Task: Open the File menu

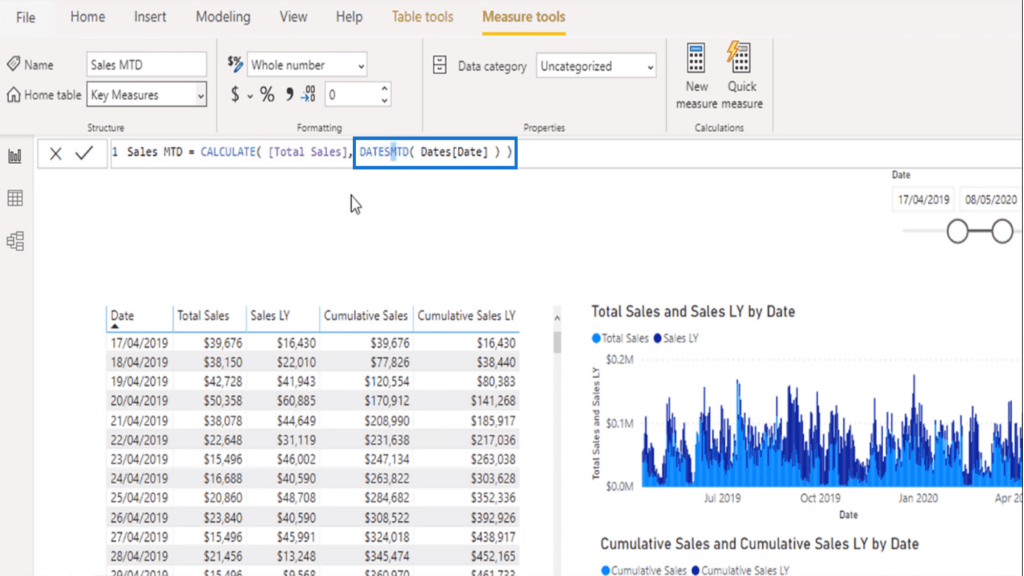Action: (x=25, y=17)
